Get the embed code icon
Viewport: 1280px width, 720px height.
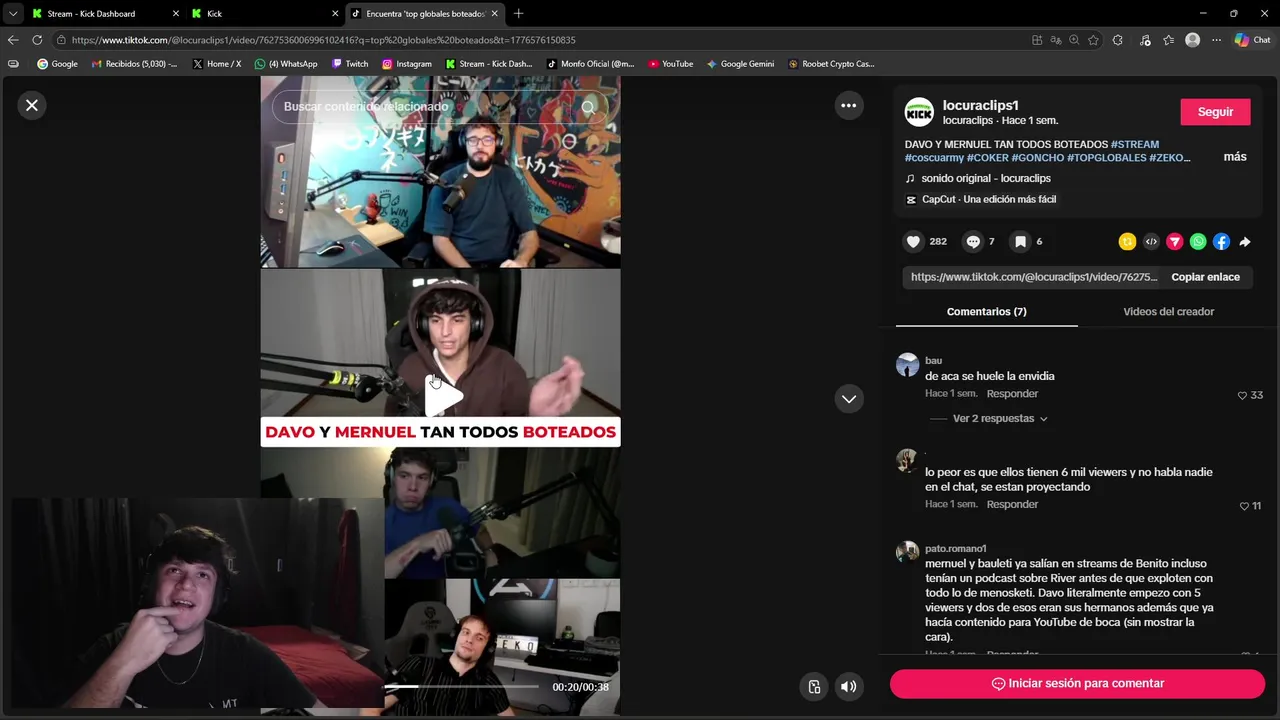(1151, 241)
